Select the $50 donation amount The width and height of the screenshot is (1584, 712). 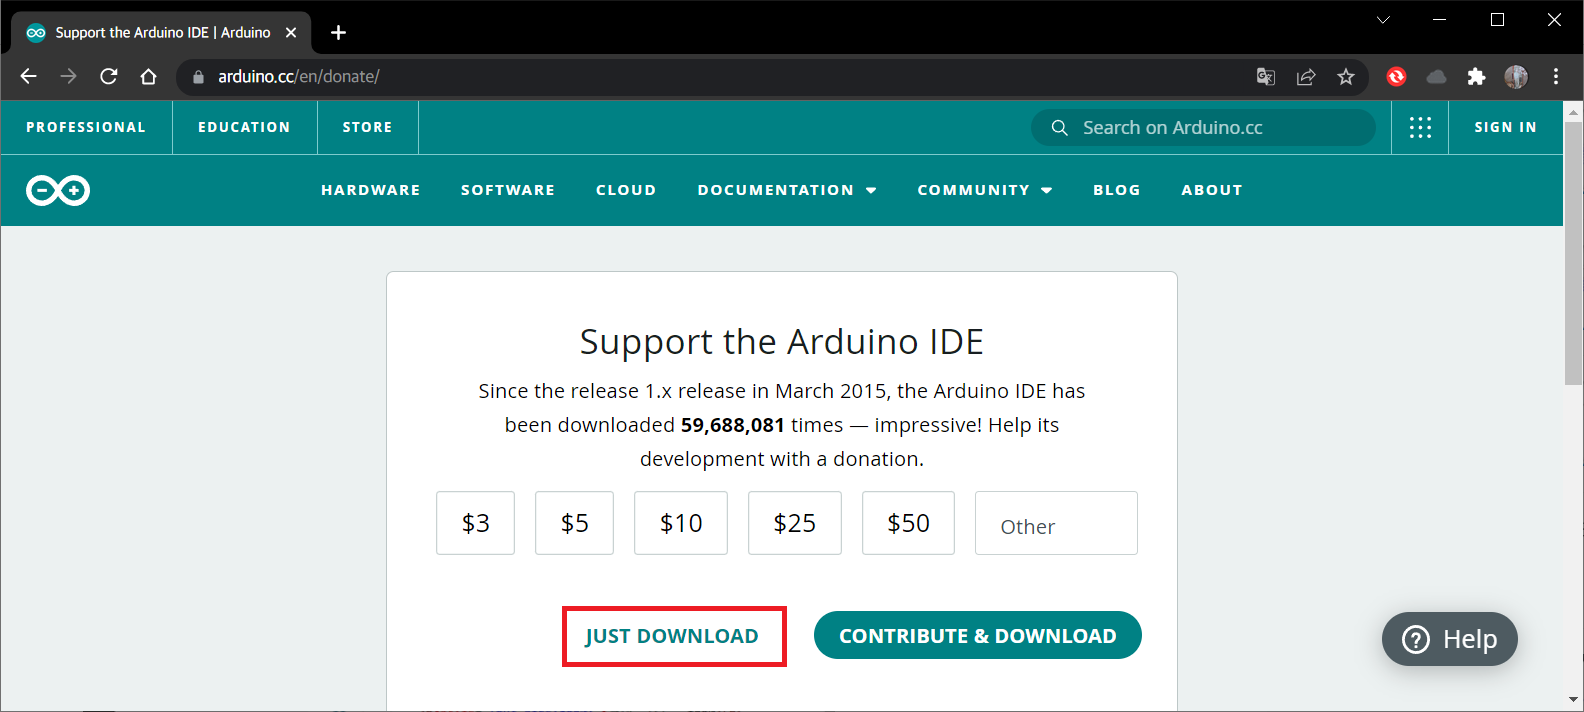coord(909,523)
